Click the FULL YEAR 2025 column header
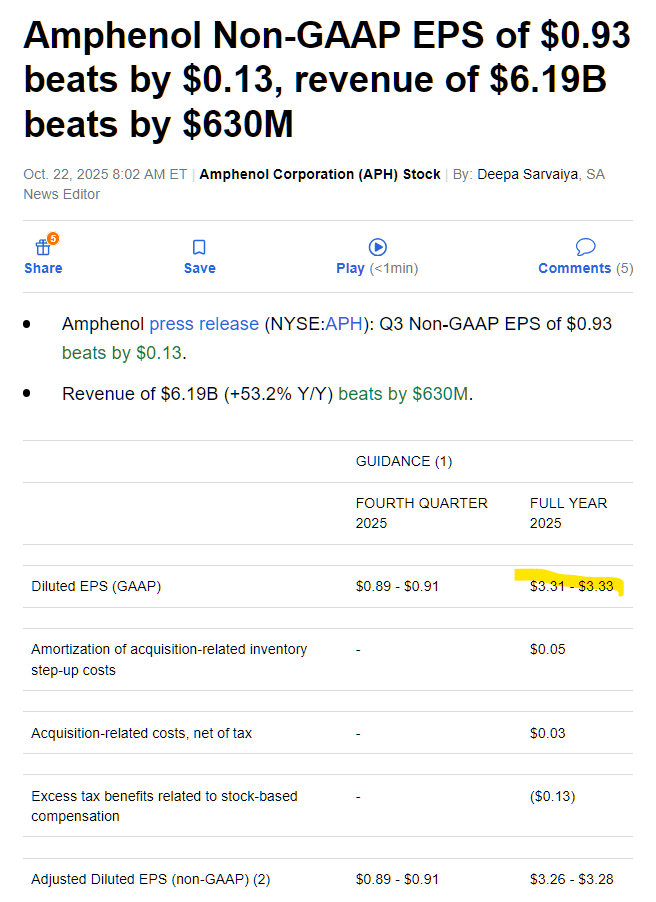 point(568,513)
